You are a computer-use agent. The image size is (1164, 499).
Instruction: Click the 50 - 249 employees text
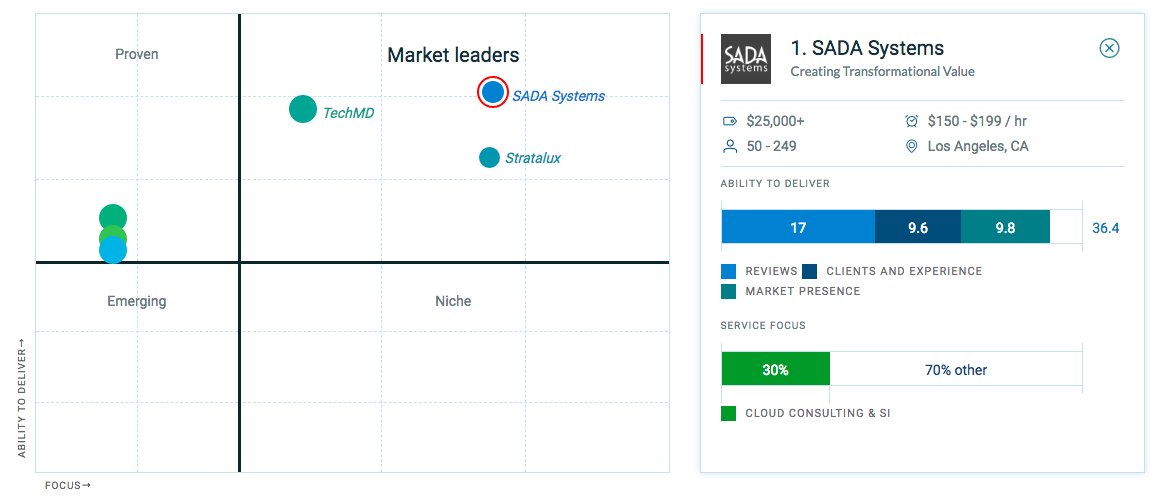pos(771,146)
